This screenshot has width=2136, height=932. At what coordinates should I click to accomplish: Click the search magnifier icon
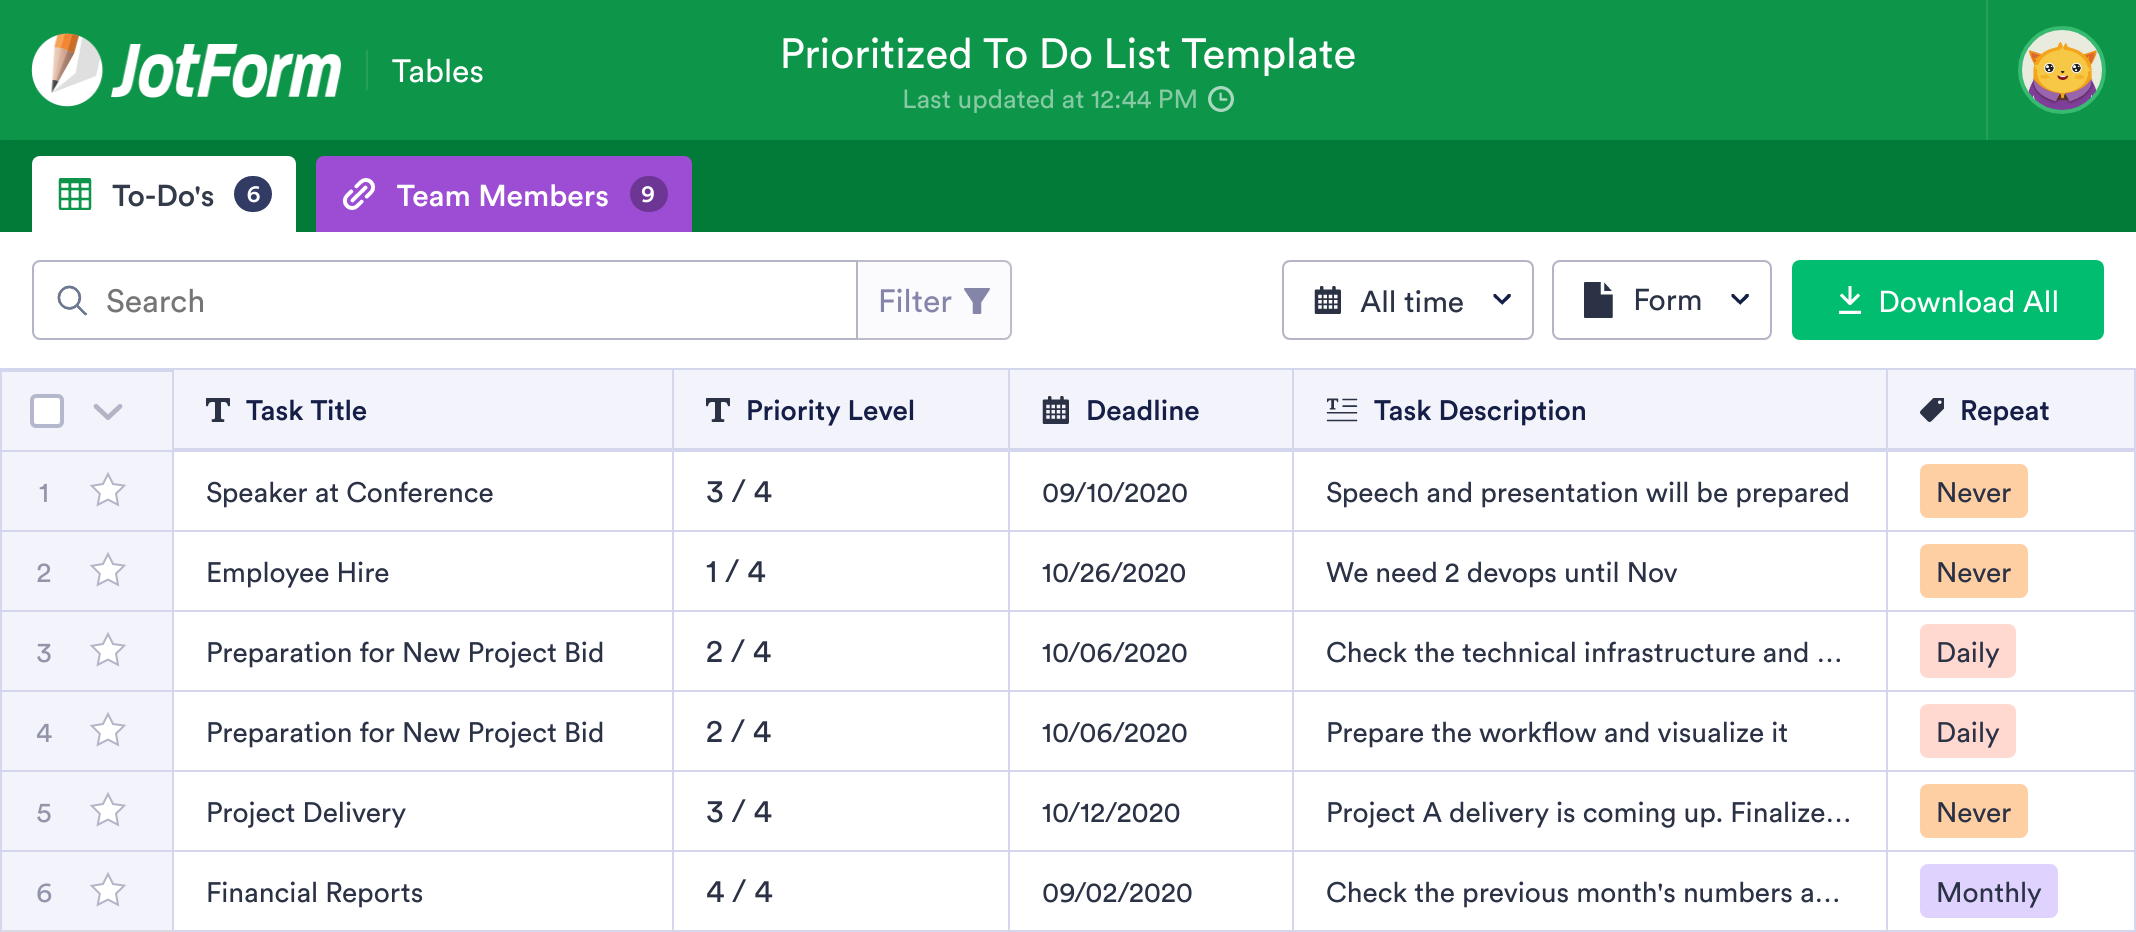[71, 300]
